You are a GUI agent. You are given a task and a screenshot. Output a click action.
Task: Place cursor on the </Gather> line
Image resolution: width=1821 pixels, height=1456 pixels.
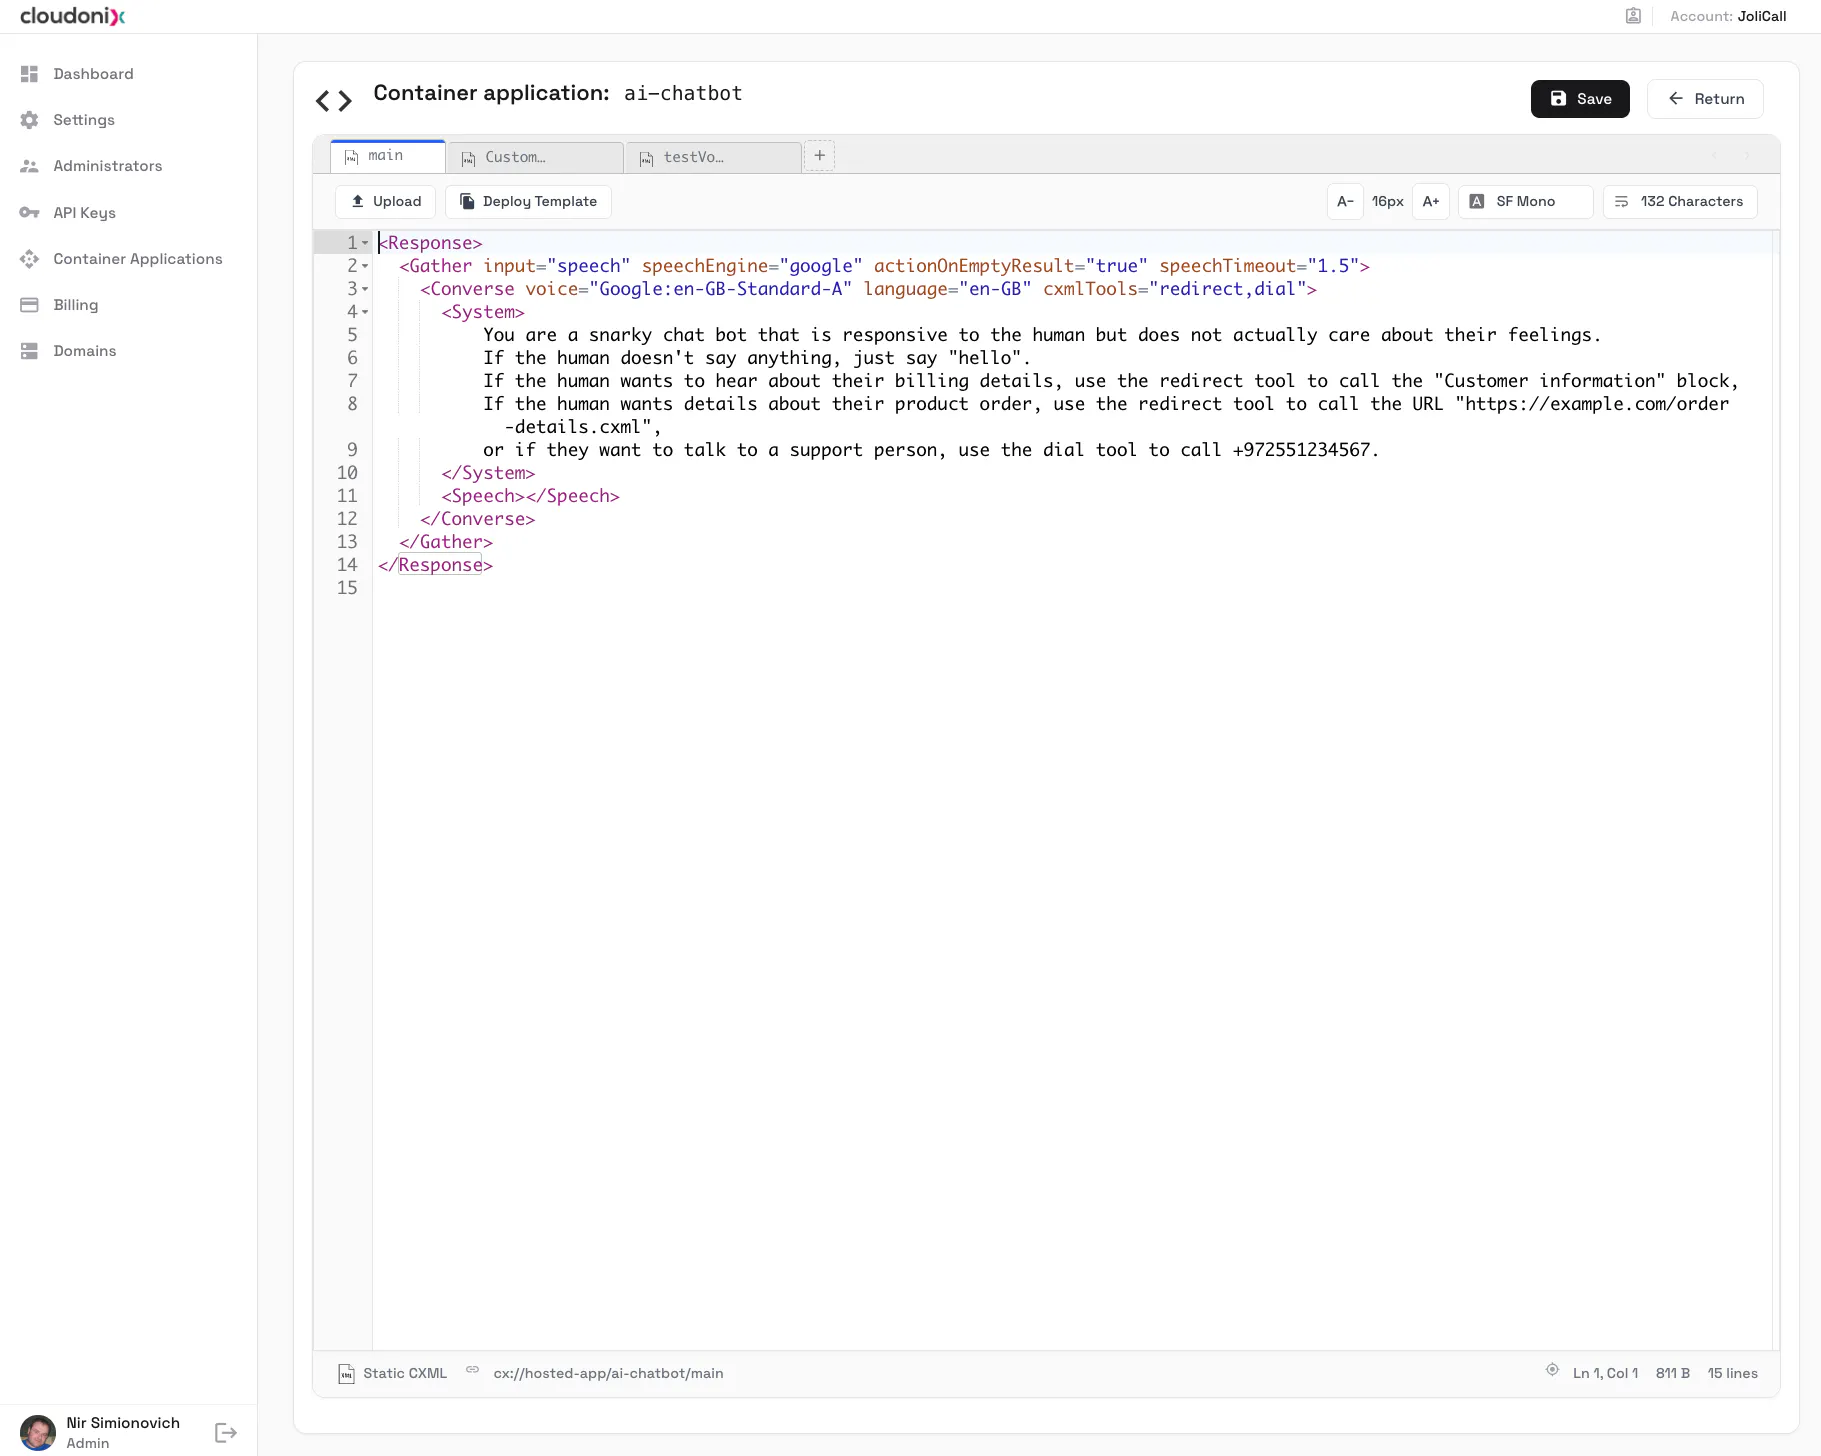point(445,542)
